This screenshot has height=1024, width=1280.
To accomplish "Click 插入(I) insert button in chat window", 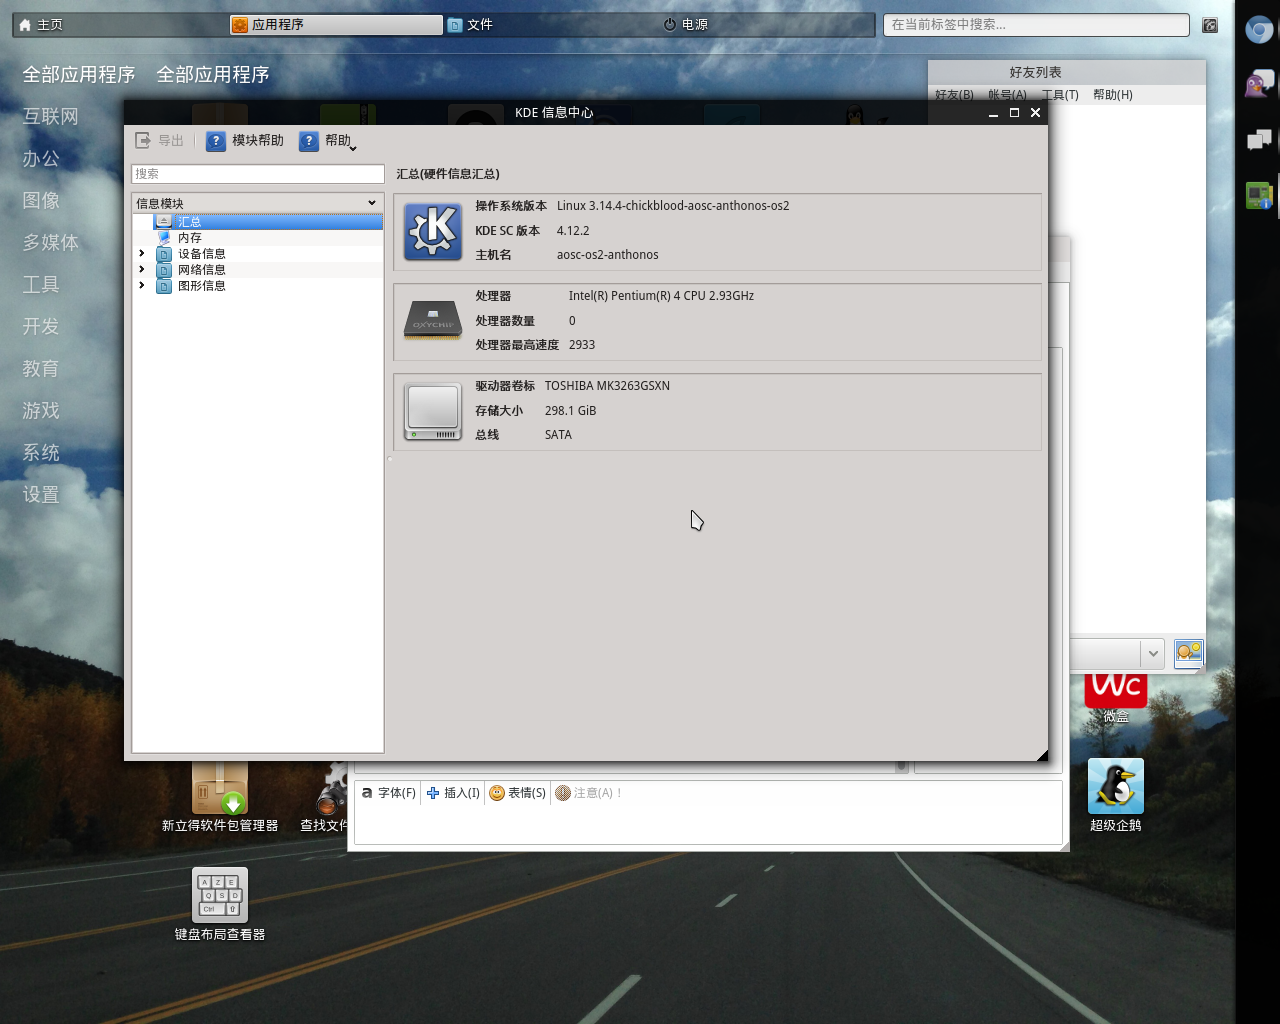I will click(453, 793).
